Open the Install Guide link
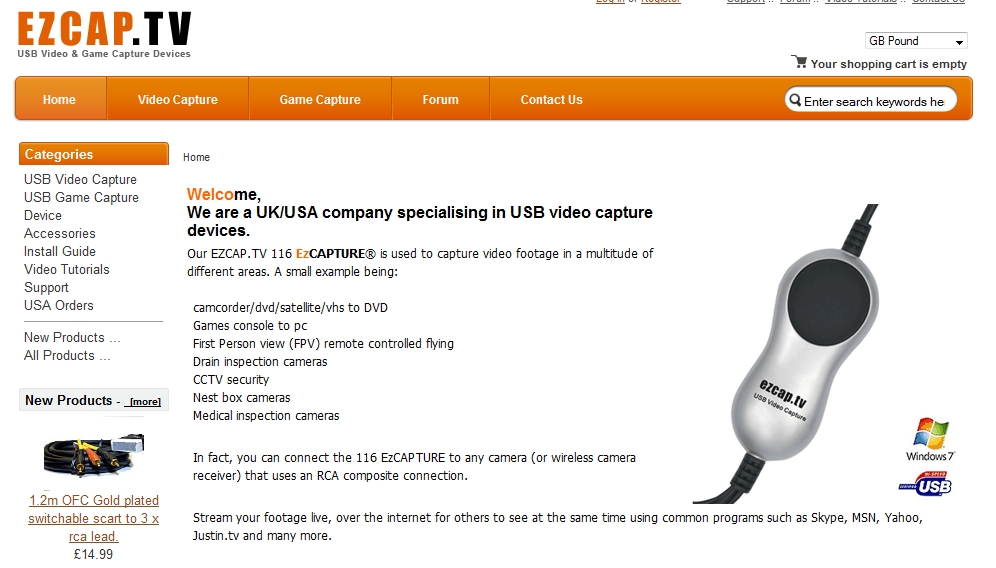The width and height of the screenshot is (996, 568). (60, 251)
